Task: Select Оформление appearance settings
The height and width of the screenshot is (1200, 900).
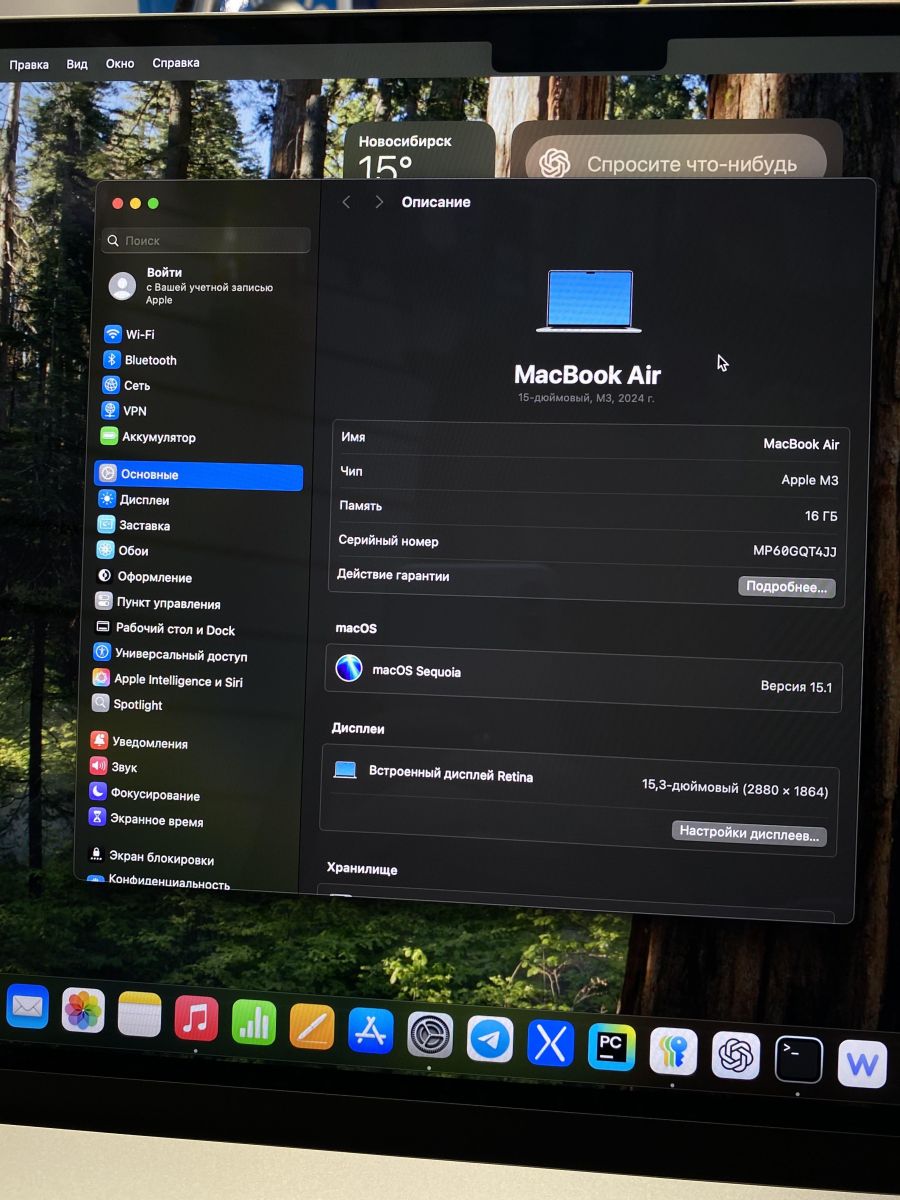Action: click(x=144, y=577)
